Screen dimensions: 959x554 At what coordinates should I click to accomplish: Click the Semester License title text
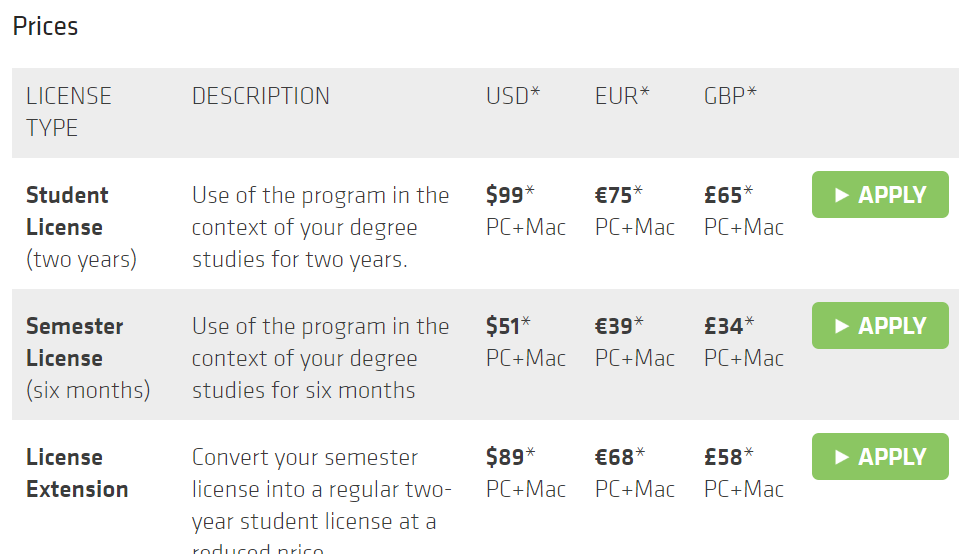pos(75,342)
